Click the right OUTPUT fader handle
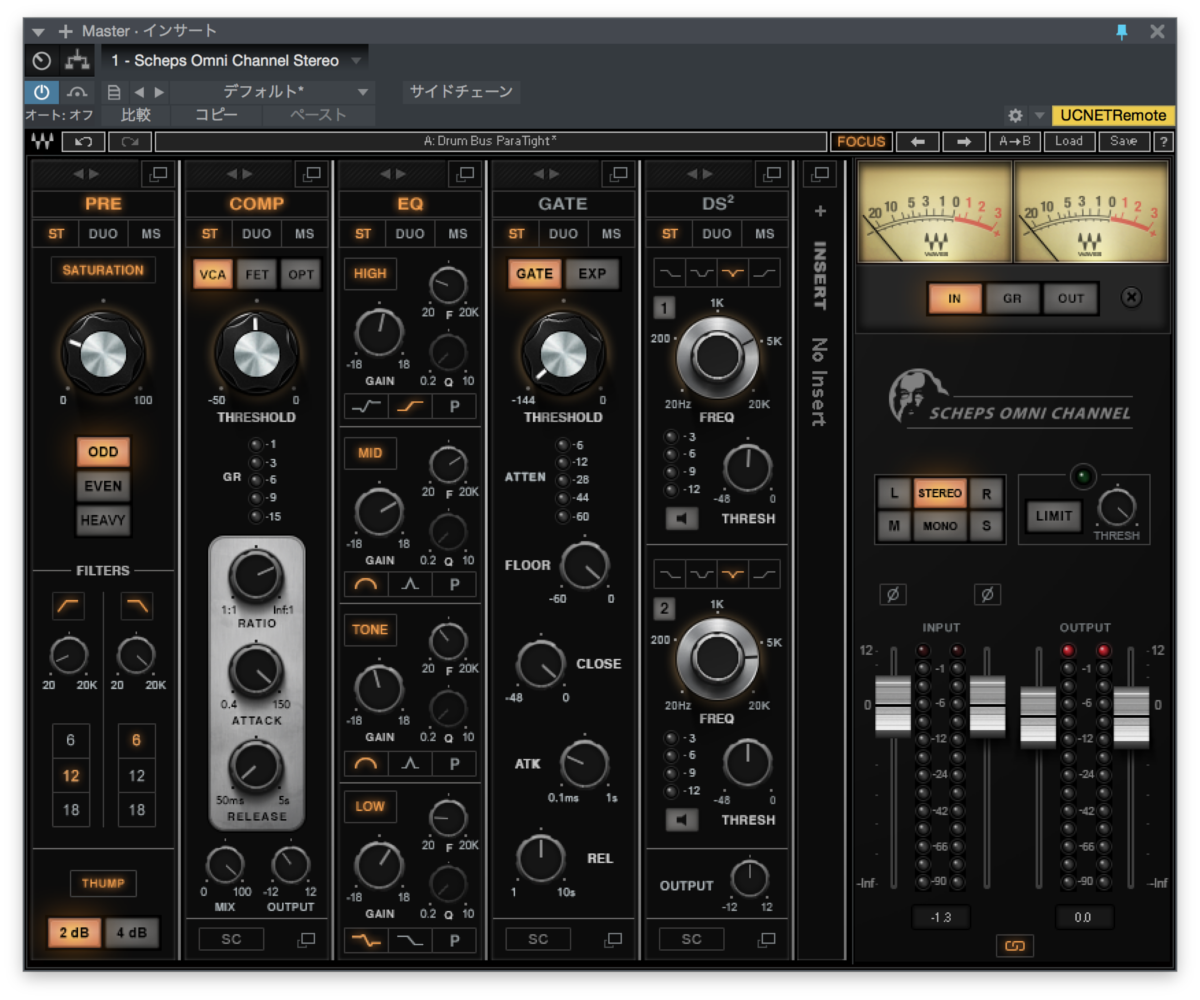 pyautogui.click(x=1131, y=717)
